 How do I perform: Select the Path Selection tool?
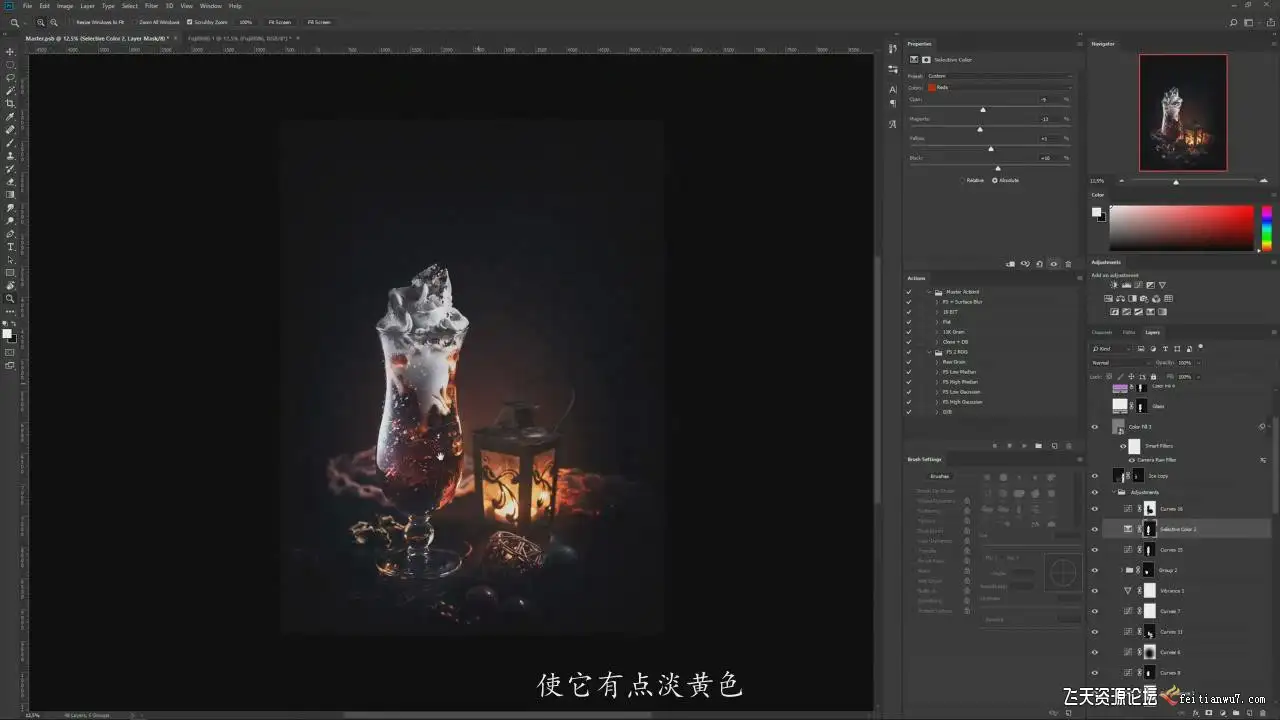[10, 260]
